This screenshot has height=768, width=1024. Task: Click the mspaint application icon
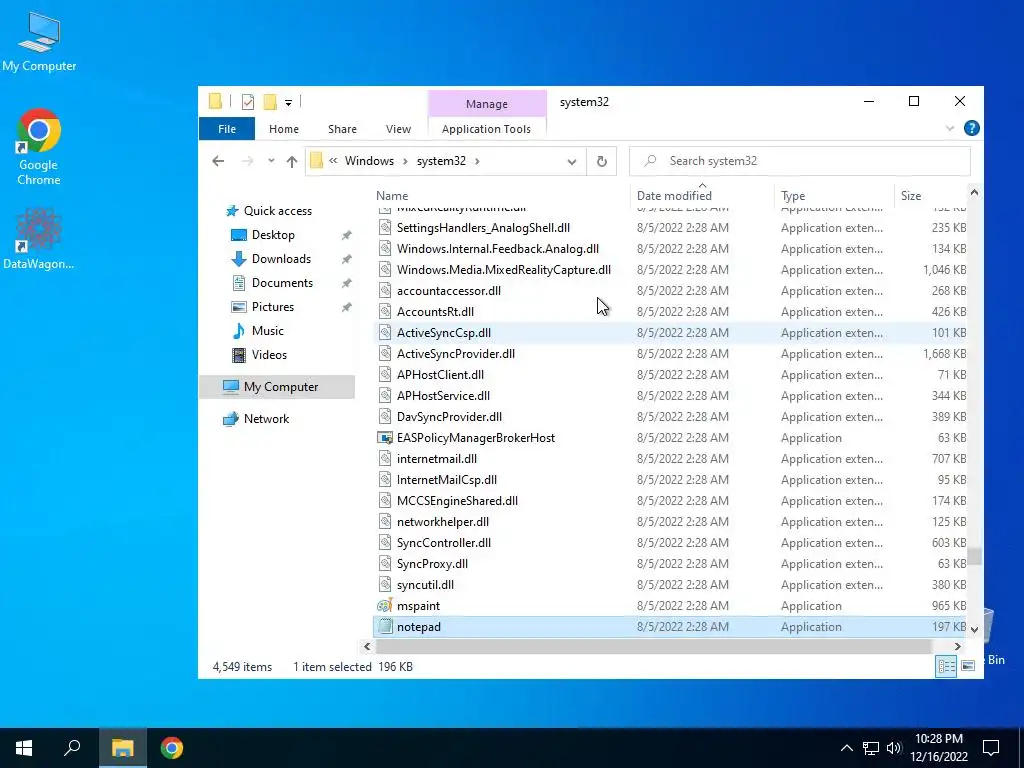(385, 605)
